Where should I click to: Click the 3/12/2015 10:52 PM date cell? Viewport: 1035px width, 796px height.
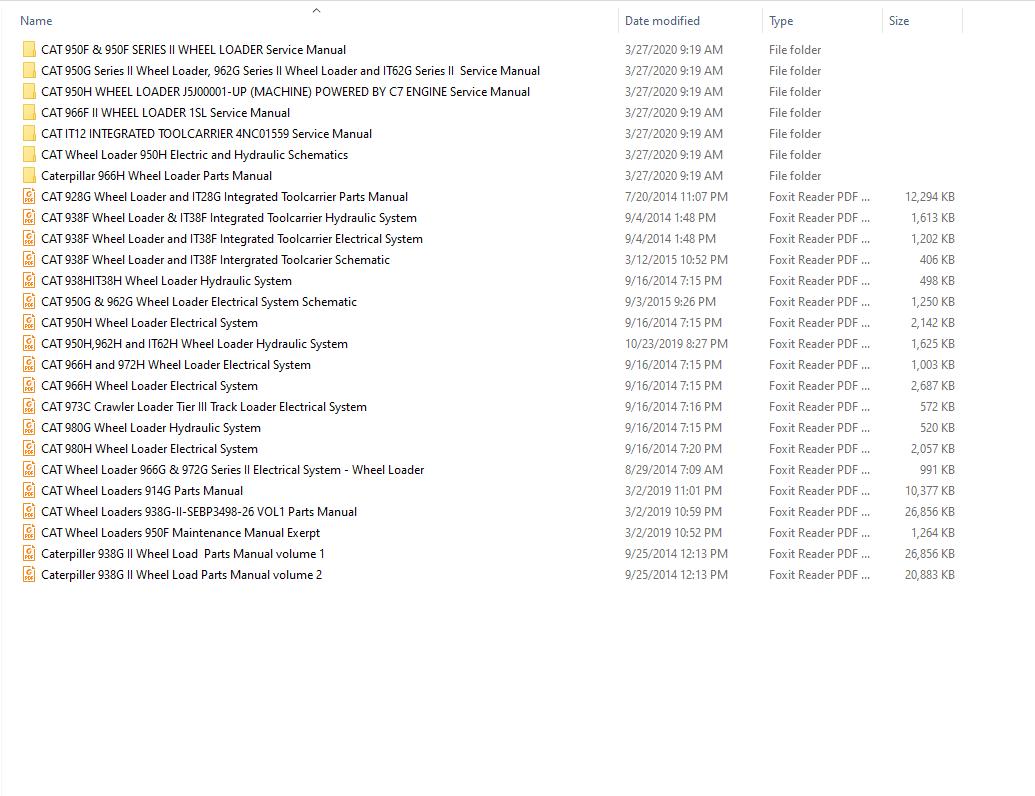tap(676, 260)
